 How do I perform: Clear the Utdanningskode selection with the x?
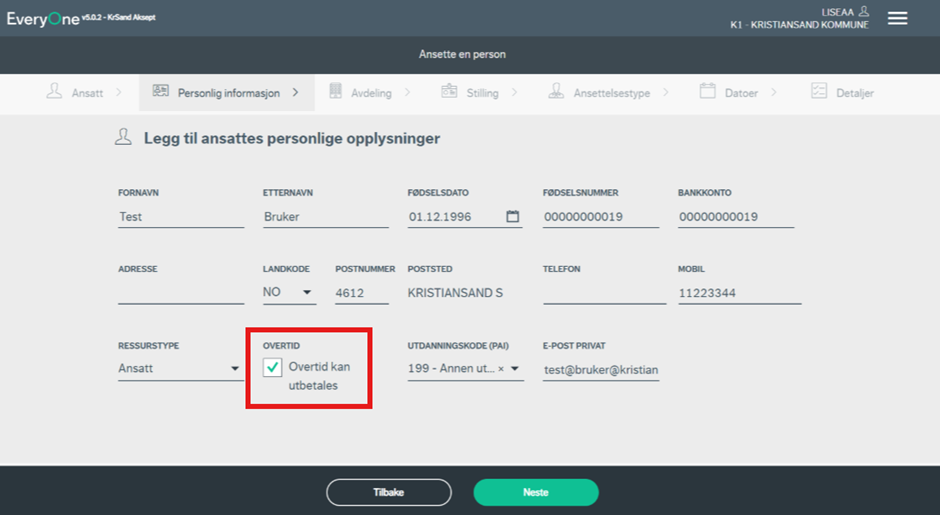pyautogui.click(x=501, y=369)
